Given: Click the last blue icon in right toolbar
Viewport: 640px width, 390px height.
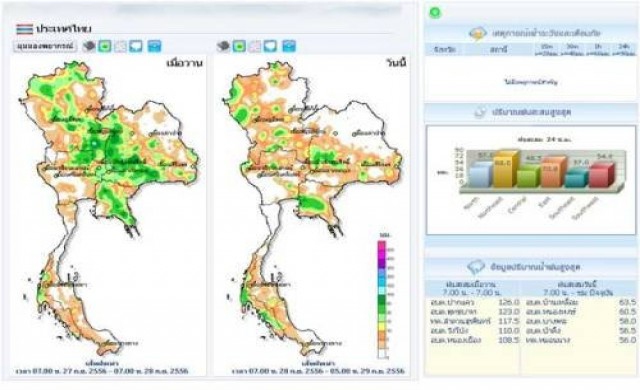Looking at the screenshot, I should click(x=289, y=46).
